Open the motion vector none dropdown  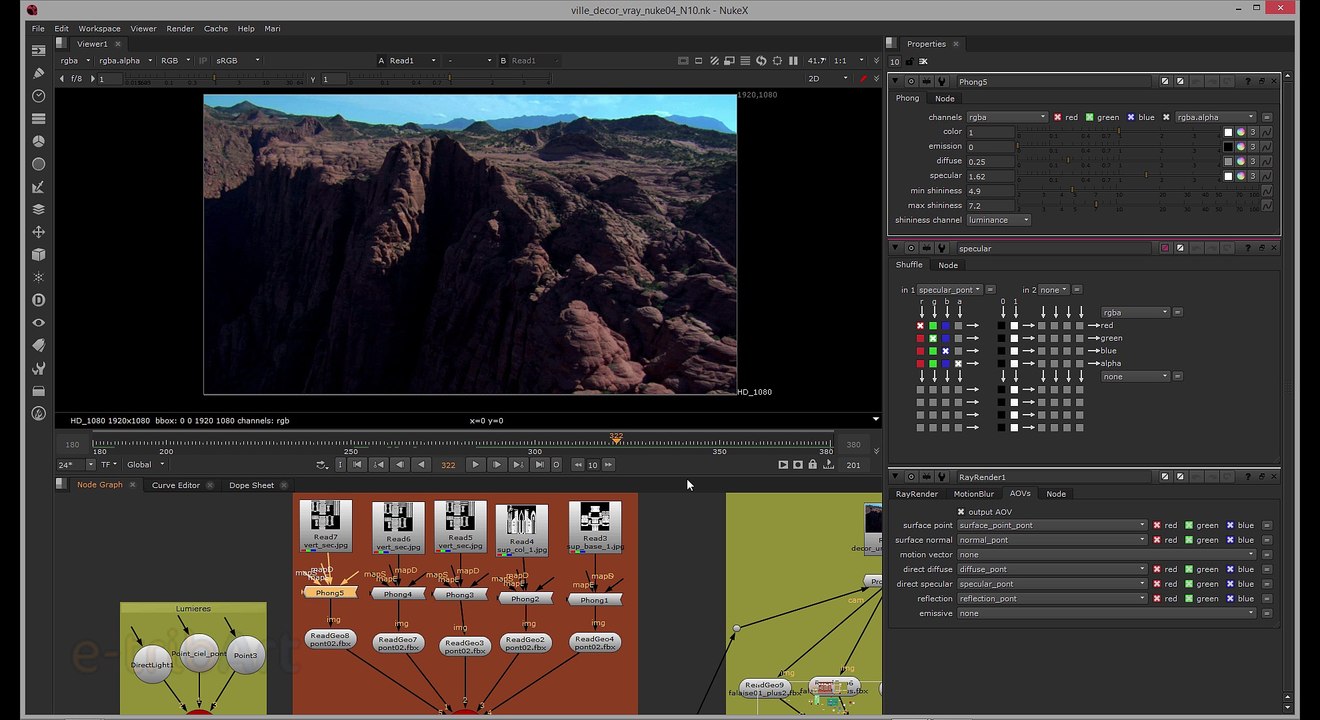click(1107, 555)
